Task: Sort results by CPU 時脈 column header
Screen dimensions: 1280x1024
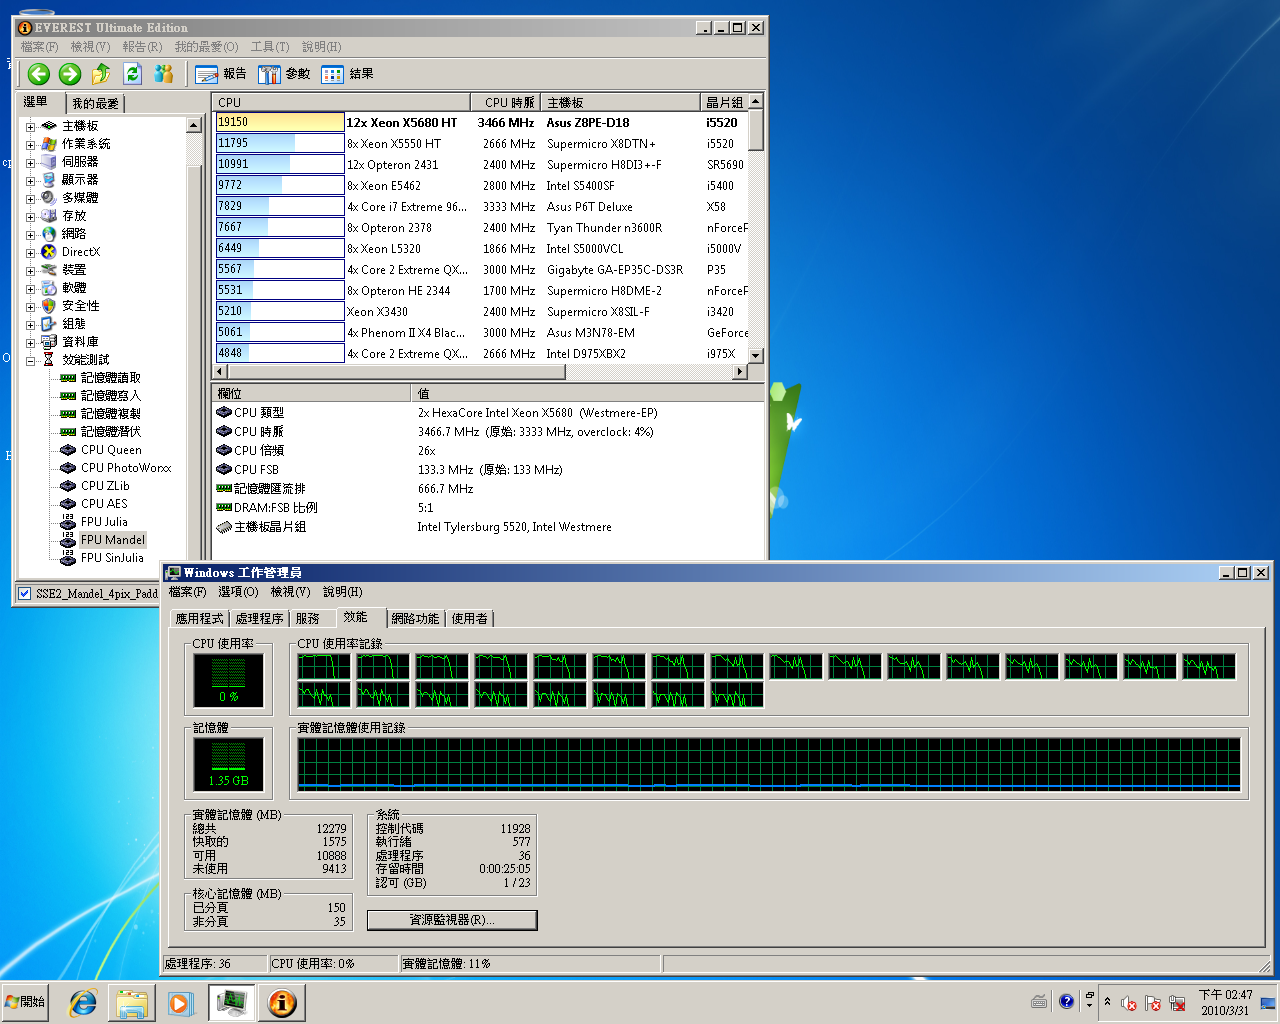Action: coord(505,103)
